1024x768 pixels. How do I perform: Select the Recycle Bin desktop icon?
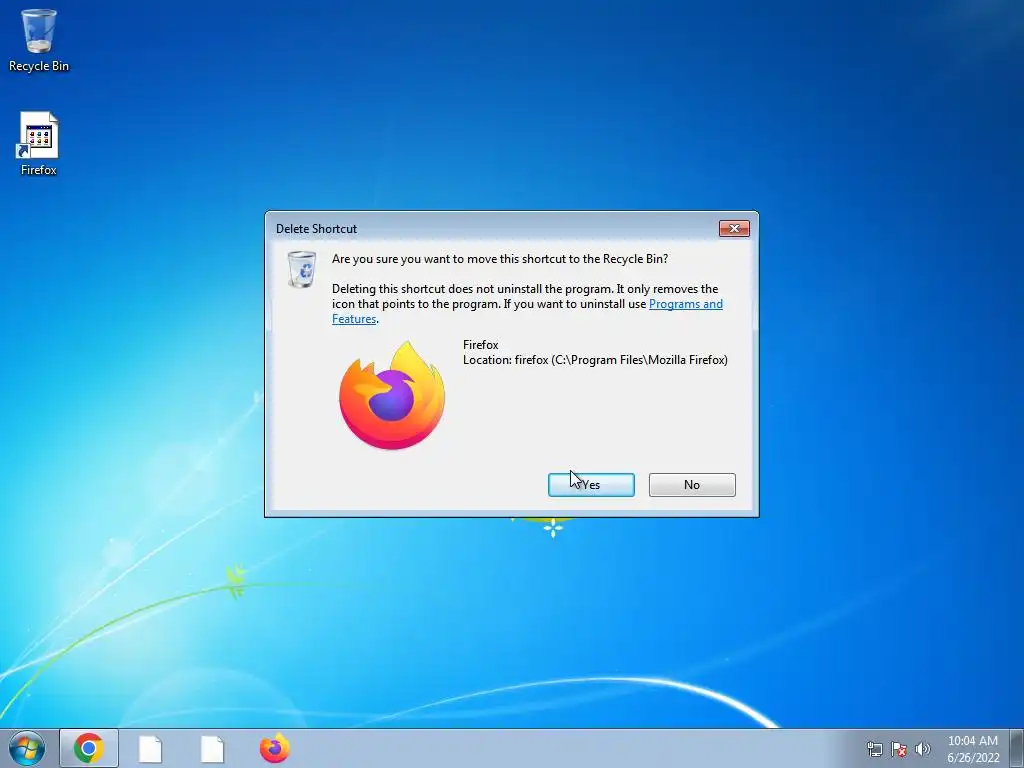click(x=39, y=40)
